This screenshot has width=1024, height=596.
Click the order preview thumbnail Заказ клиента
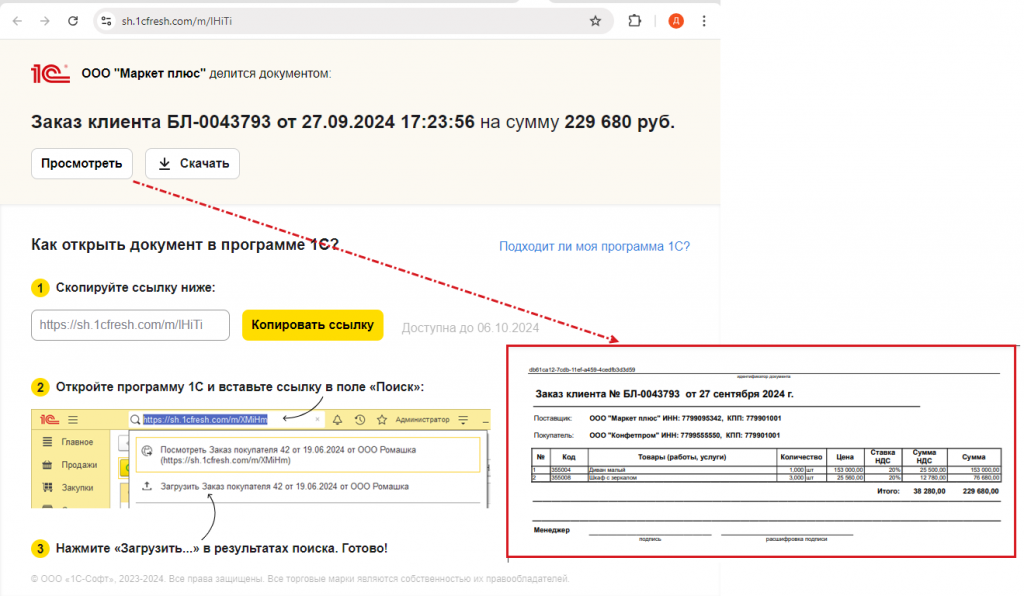click(761, 451)
